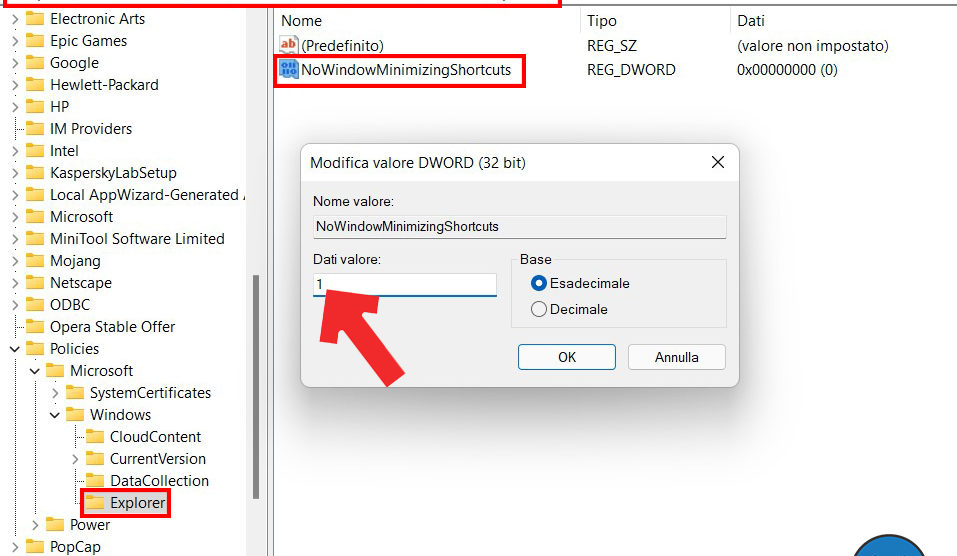The image size is (957, 556).
Task: Click the Mojang folder icon
Action: coord(35,261)
